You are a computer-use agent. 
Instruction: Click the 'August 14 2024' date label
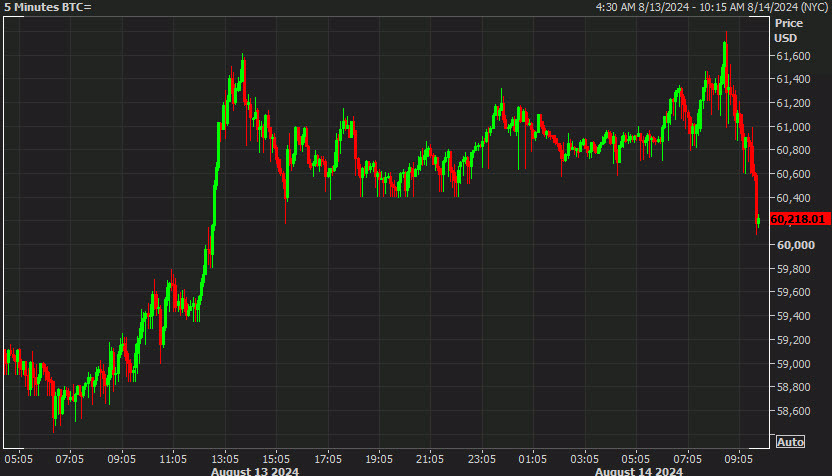coord(639,471)
